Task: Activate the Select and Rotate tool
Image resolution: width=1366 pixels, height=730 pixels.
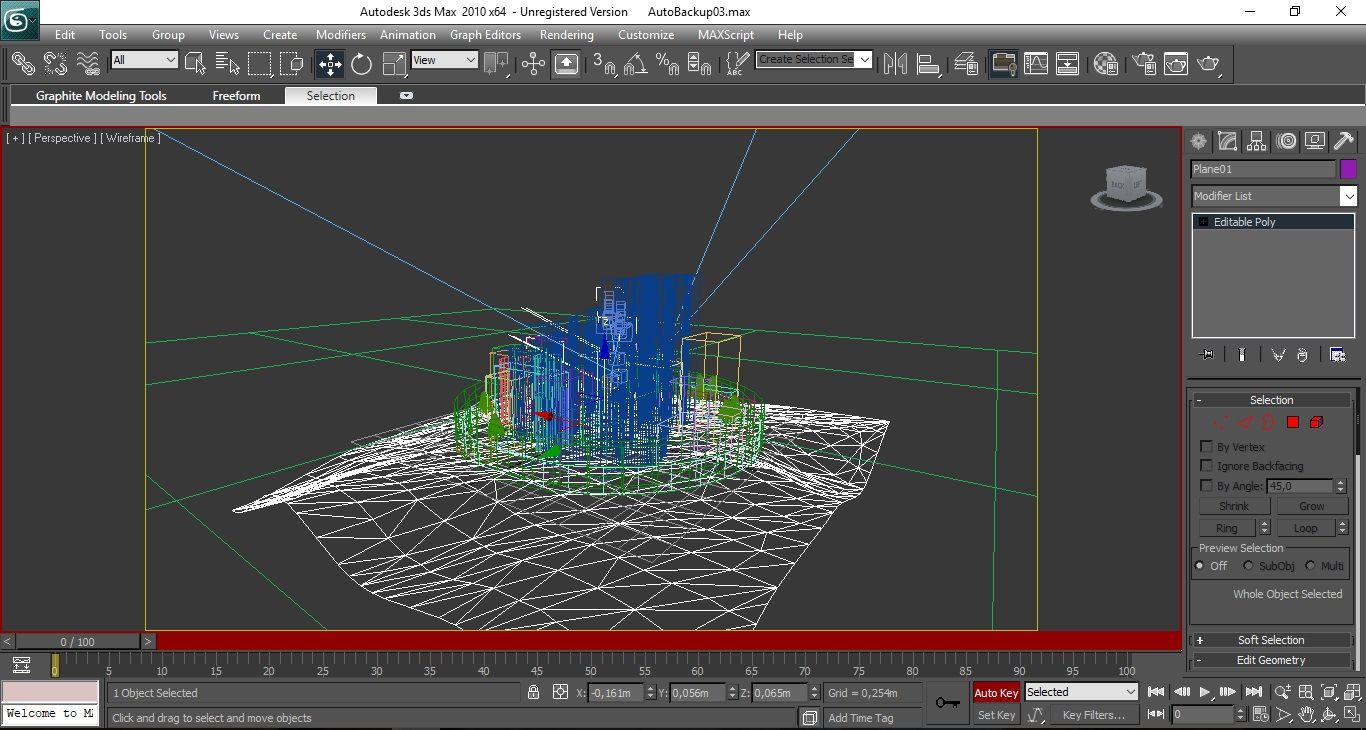Action: click(361, 64)
